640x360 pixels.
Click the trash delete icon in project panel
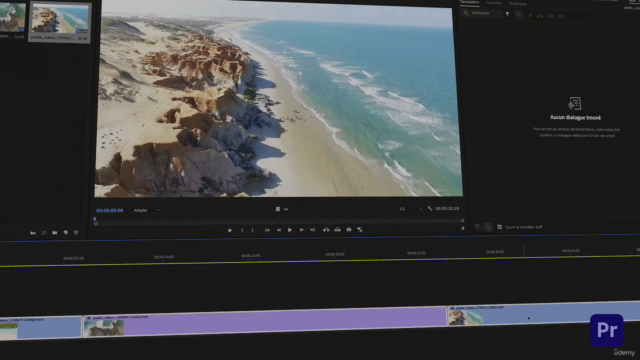(76, 232)
